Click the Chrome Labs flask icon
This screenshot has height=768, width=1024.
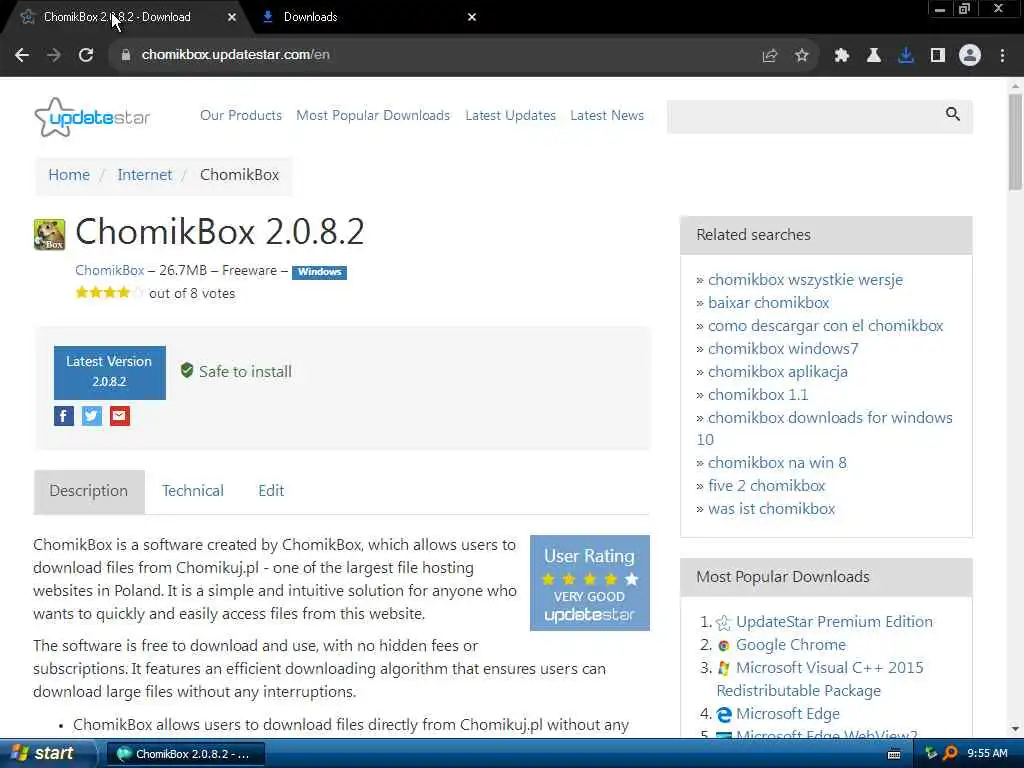pyautogui.click(x=873, y=56)
